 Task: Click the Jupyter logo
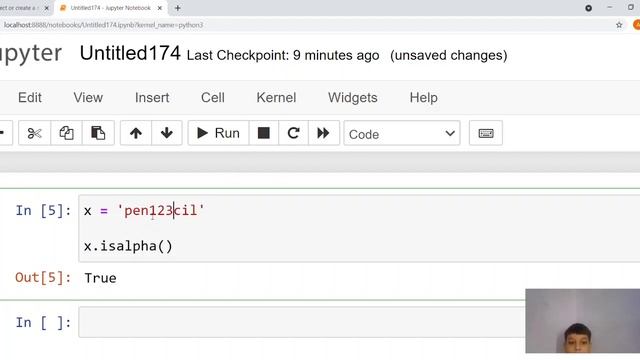(31, 54)
